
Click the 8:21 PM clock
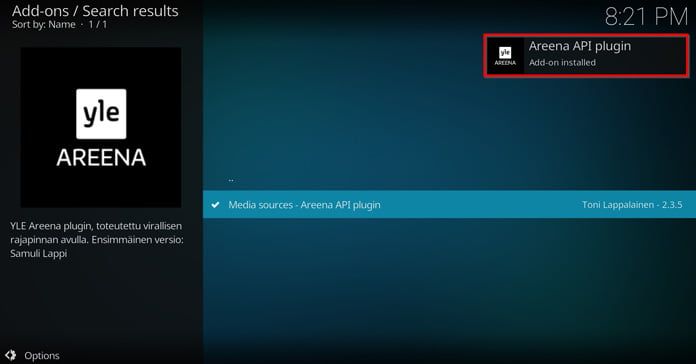(x=646, y=17)
